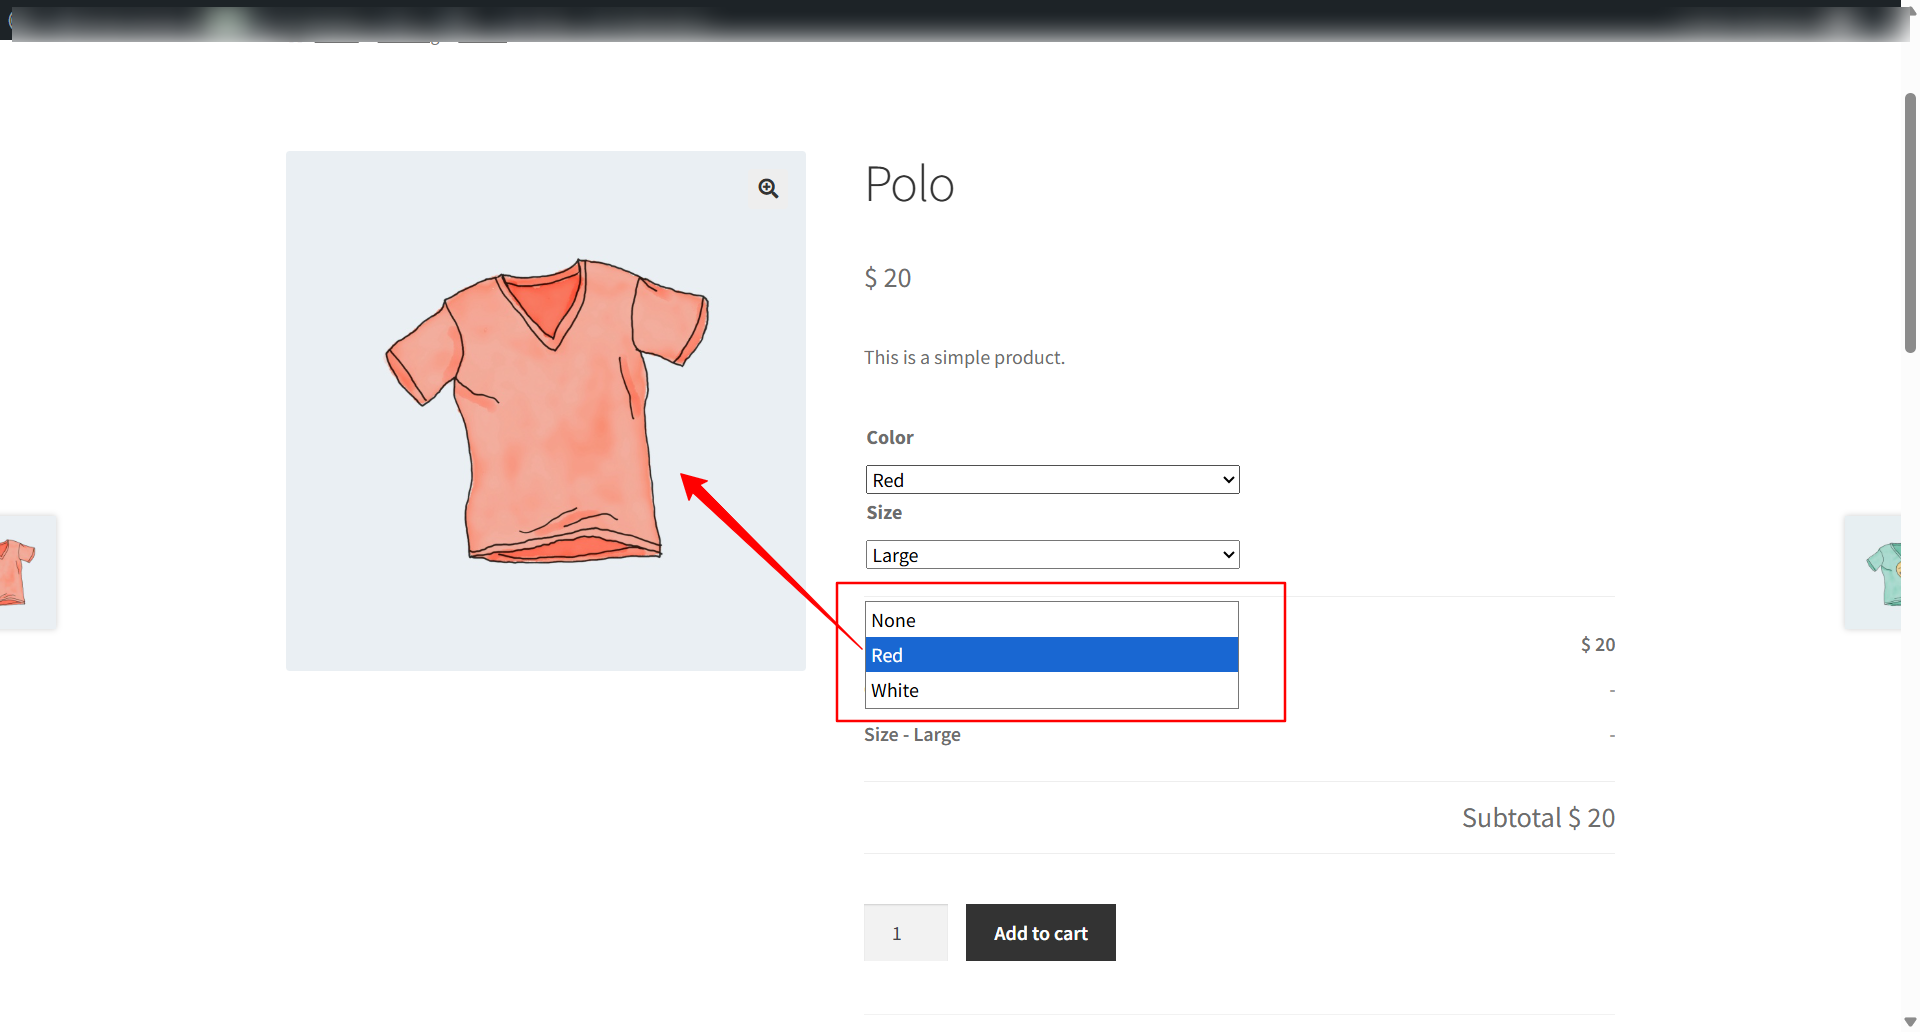
Task: Pick the White option from the list
Action: (1051, 690)
